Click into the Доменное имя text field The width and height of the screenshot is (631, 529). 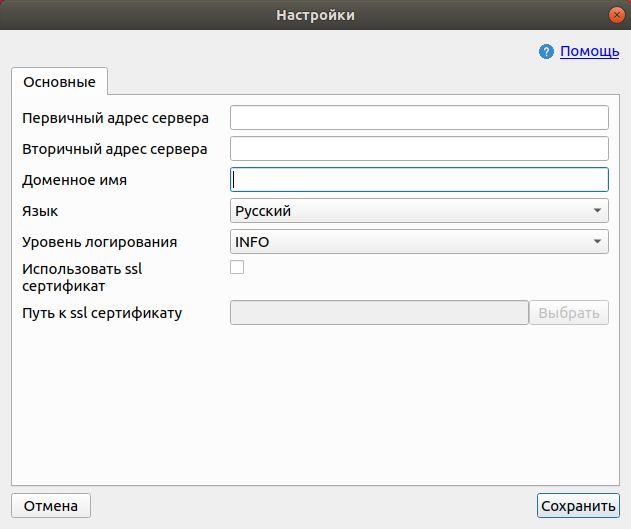(x=419, y=180)
